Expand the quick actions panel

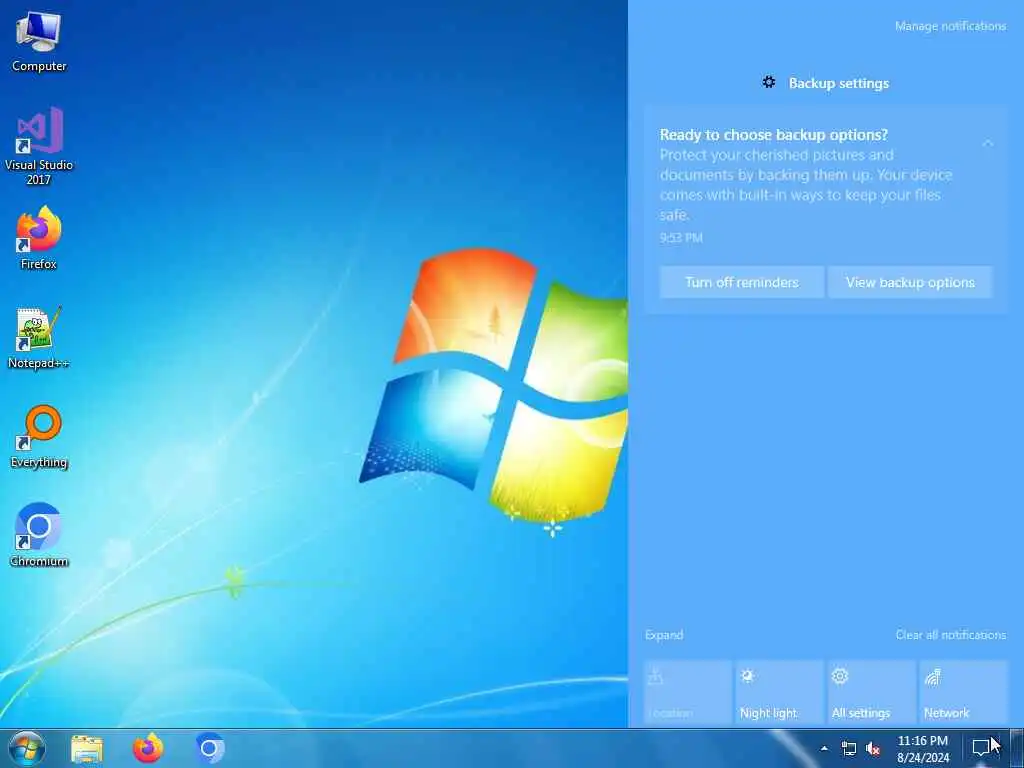coord(664,635)
